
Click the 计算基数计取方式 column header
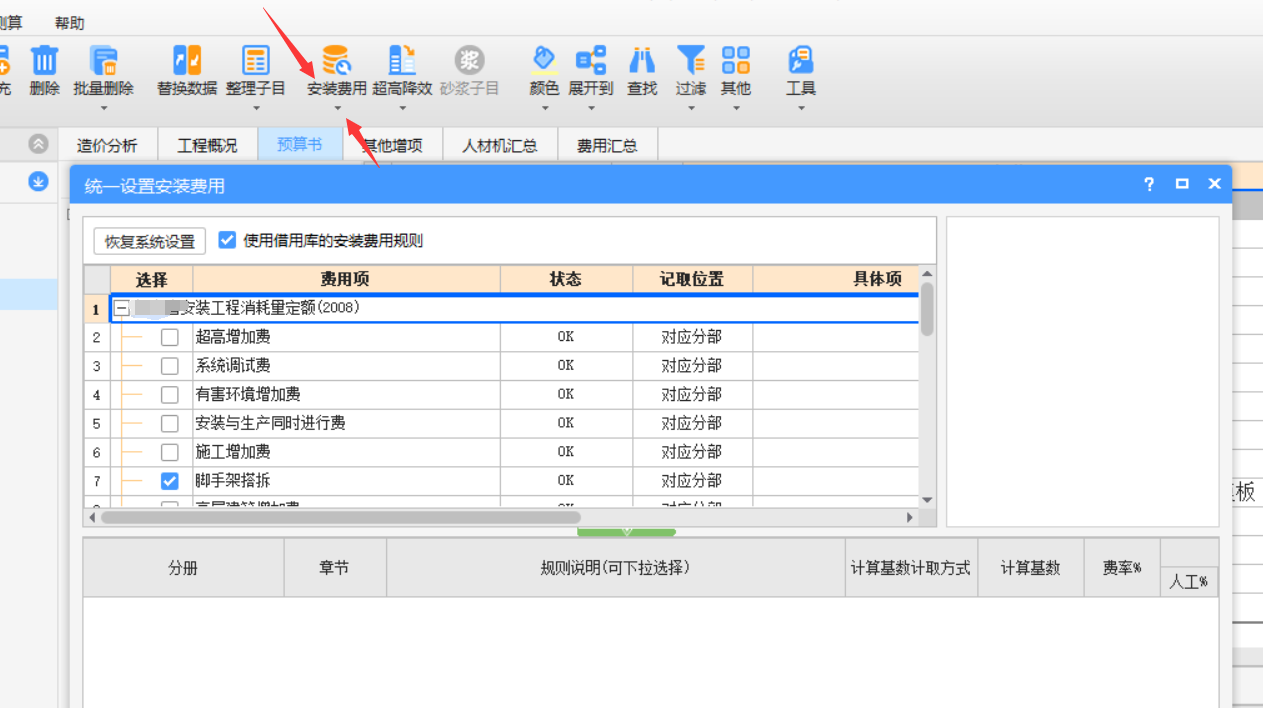pos(911,568)
